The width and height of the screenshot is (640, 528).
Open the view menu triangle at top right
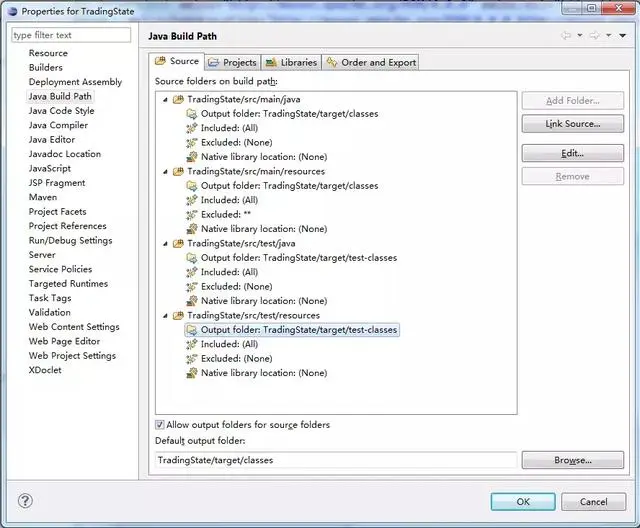622,35
